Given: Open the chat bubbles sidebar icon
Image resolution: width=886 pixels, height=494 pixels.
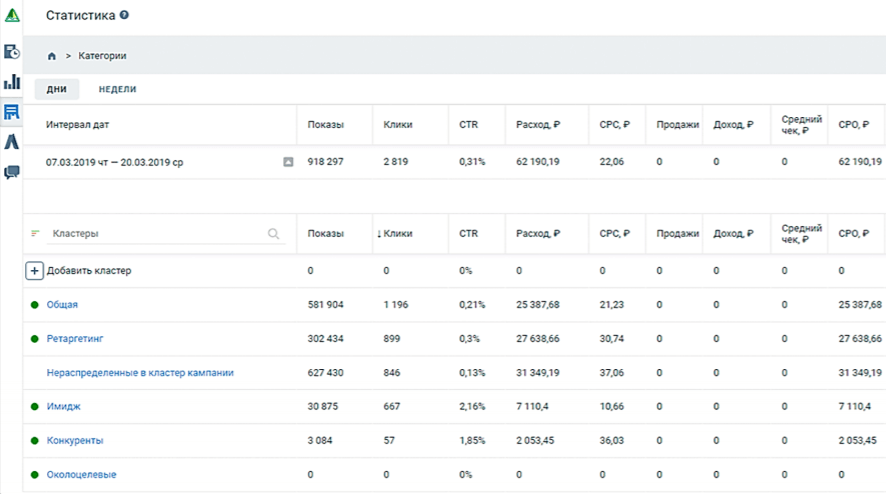Looking at the screenshot, I should point(12,172).
